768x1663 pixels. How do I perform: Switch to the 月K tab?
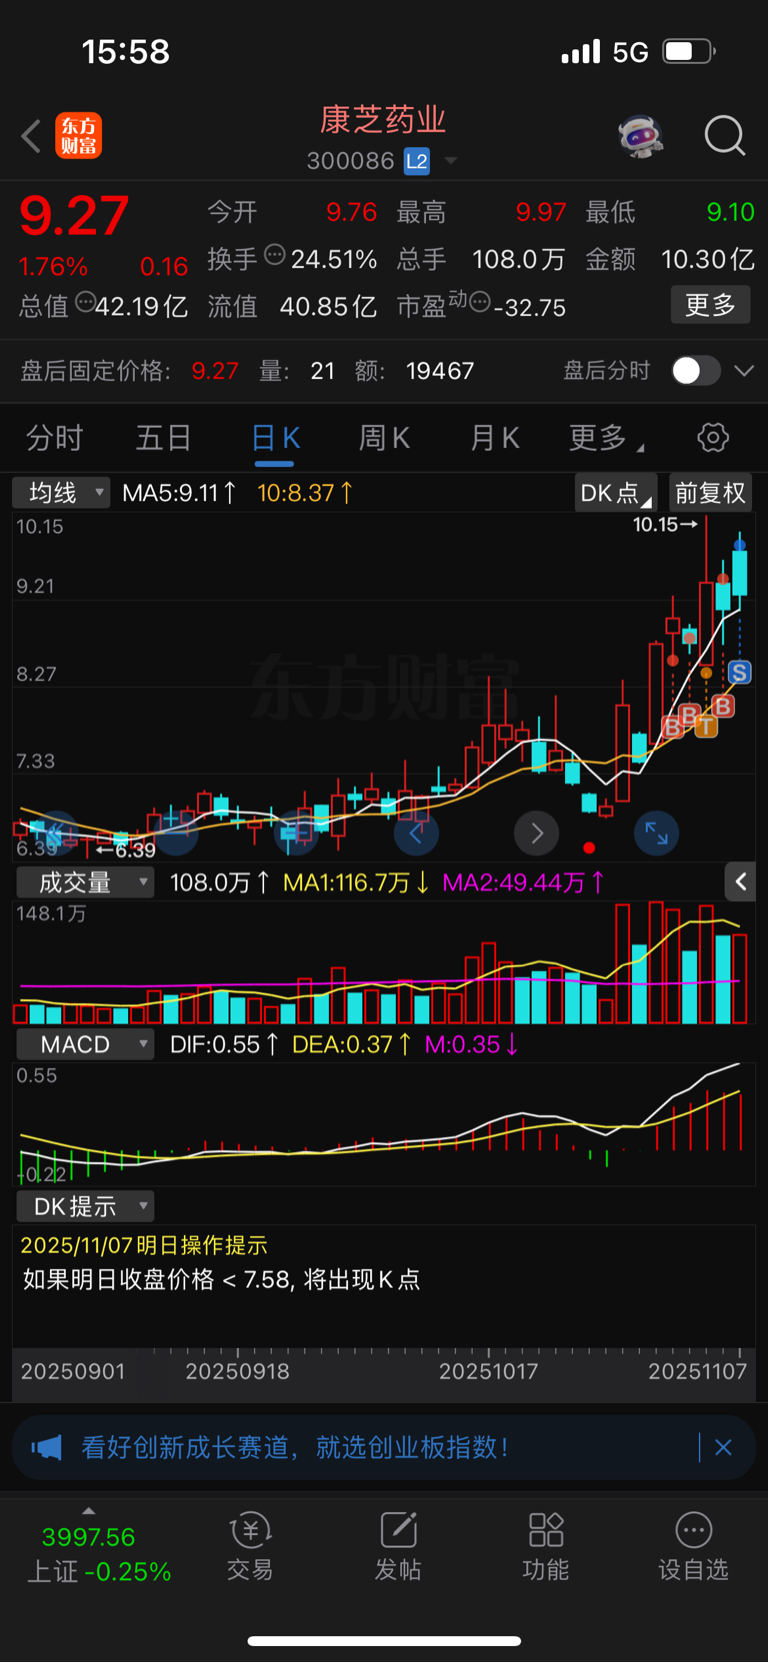[495, 438]
